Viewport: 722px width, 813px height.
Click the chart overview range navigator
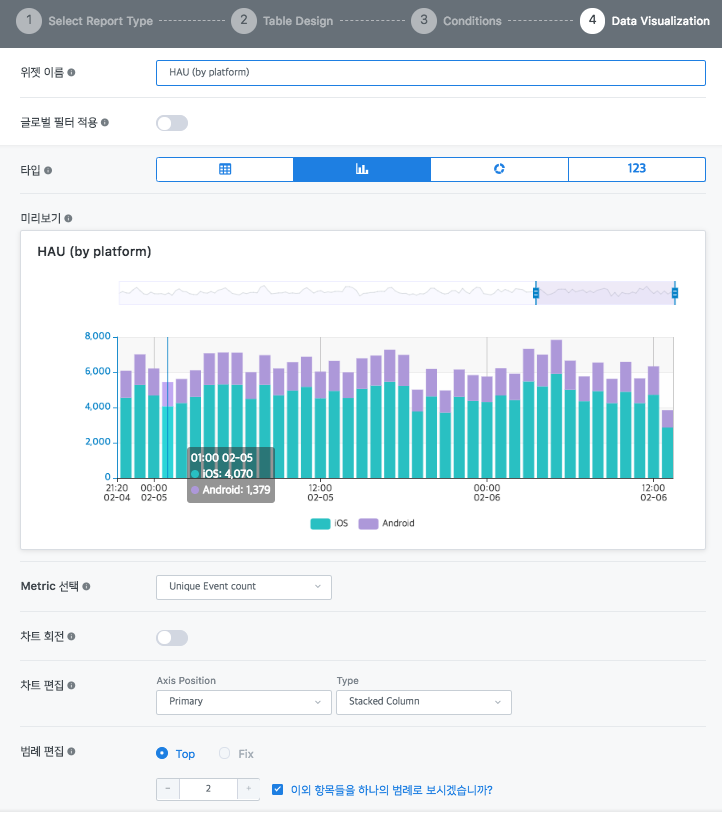tap(397, 293)
